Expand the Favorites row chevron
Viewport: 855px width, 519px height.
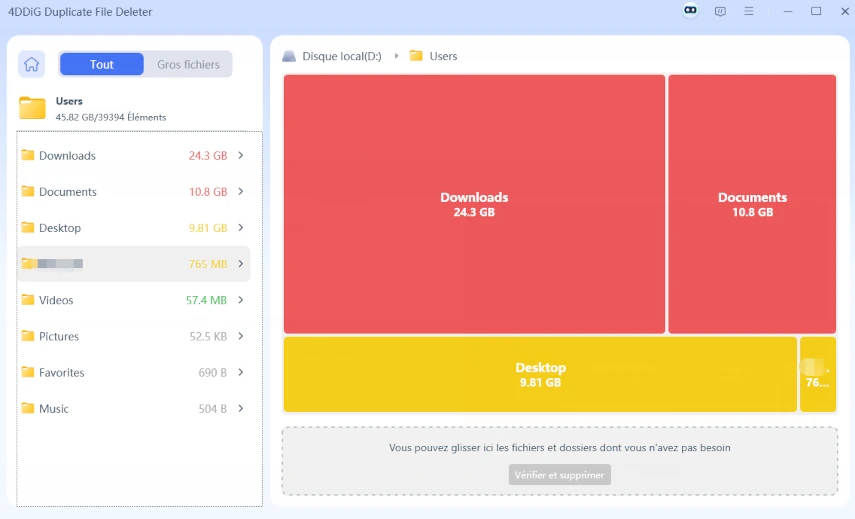tap(240, 372)
